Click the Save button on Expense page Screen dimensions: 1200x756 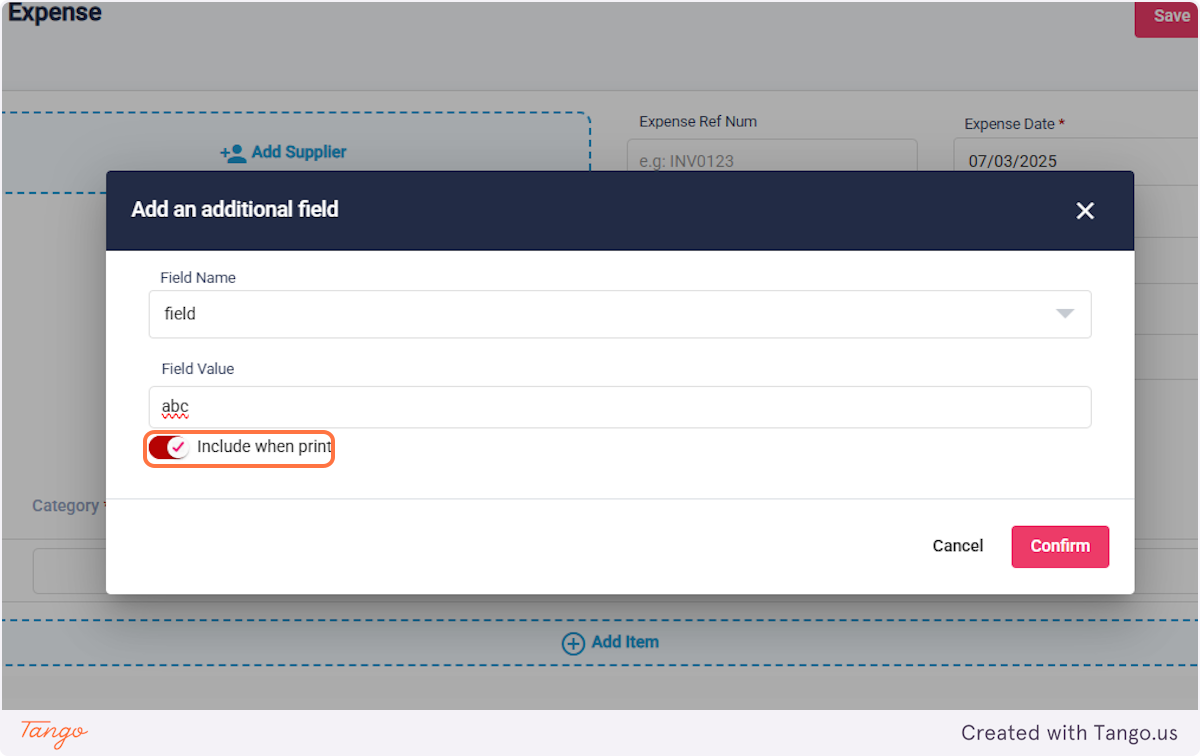click(1167, 18)
